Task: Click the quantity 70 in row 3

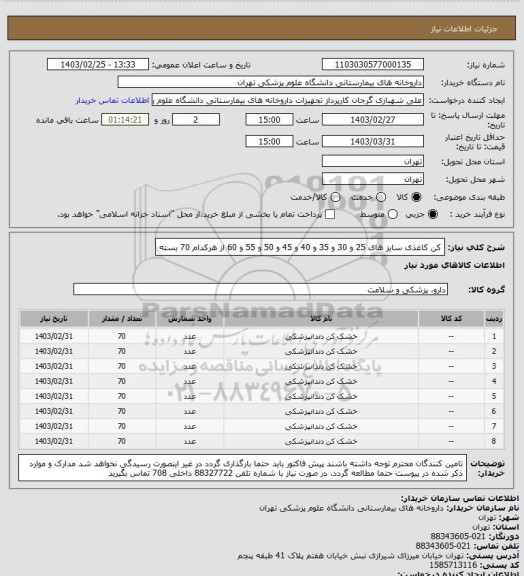Action: coord(122,366)
